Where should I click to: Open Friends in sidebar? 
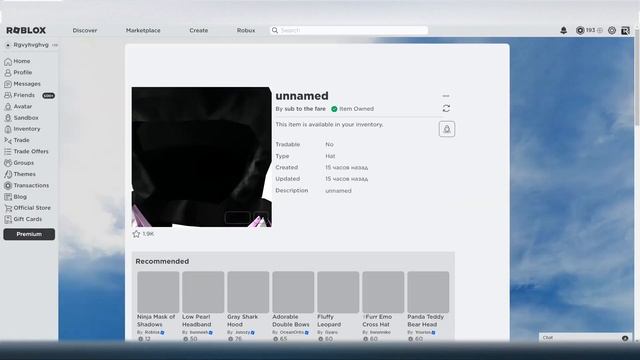20,95
